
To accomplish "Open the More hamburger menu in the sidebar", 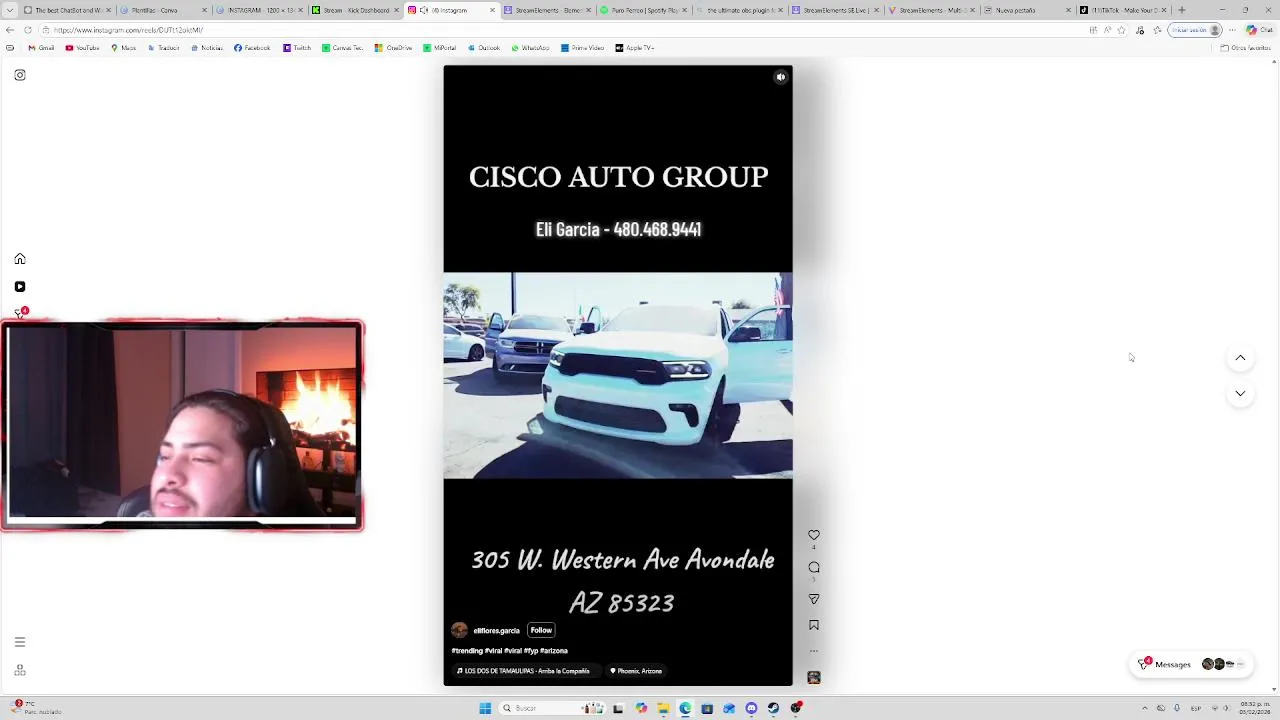I will click(20, 642).
